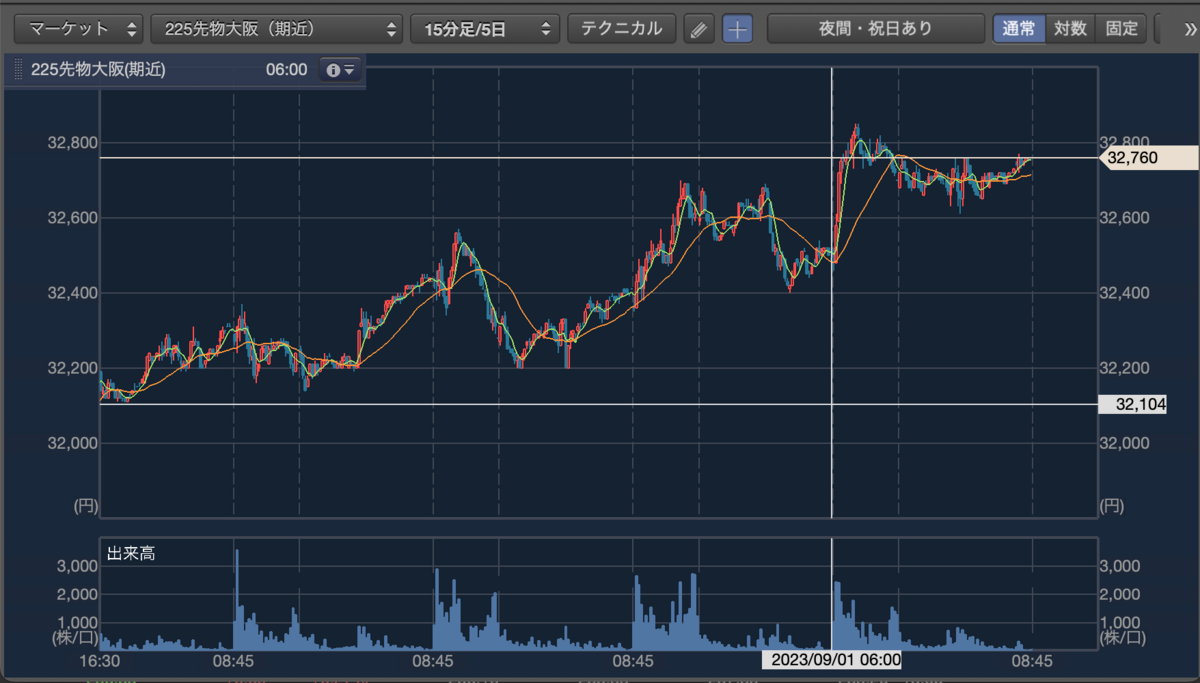
Task: Open the 225先物大阪（期近） symbol dropdown
Action: [x=277, y=28]
